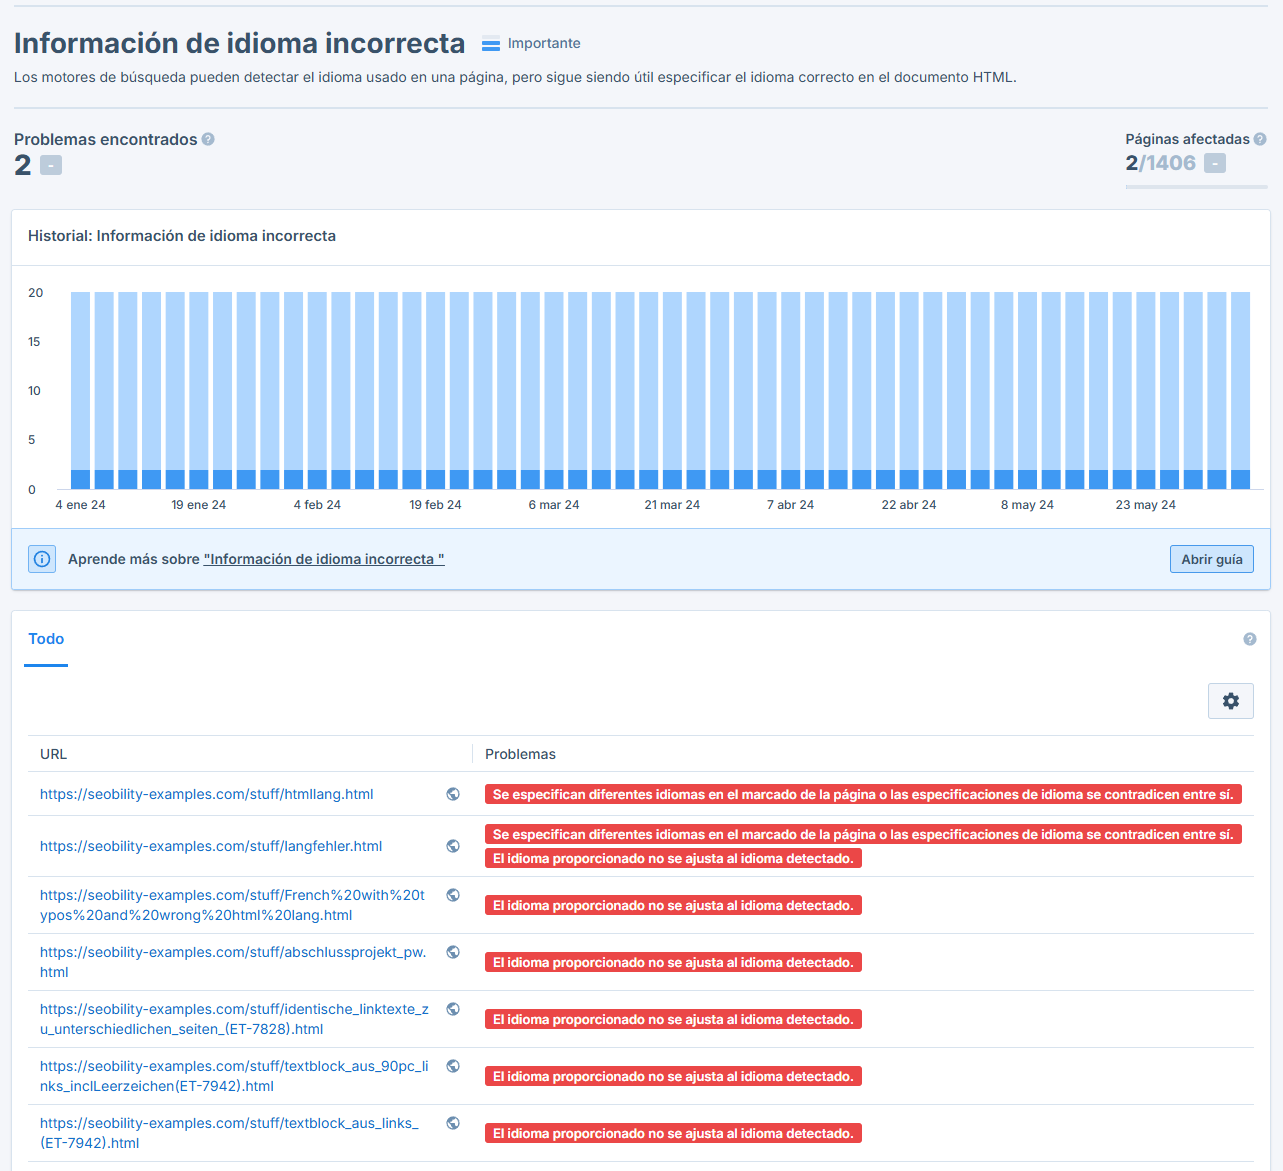Screen dimensions: 1283x1171
Task: Open the langfehler.html URL link
Action: tap(210, 845)
